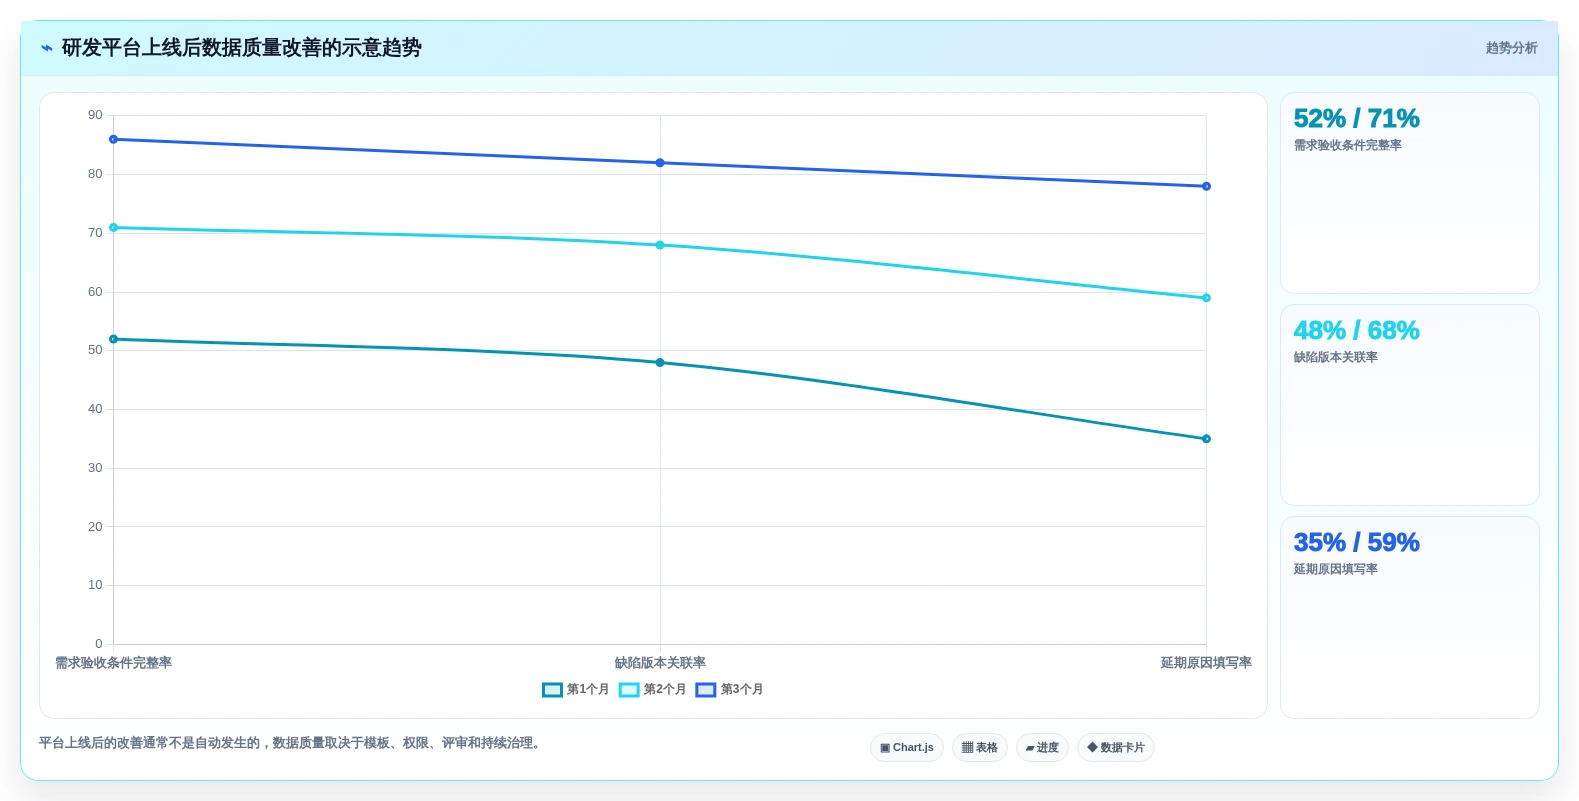The width and height of the screenshot is (1579, 801).
Task: Click 需求验收条件完整率 caption in first stat card
Action: click(x=1347, y=145)
